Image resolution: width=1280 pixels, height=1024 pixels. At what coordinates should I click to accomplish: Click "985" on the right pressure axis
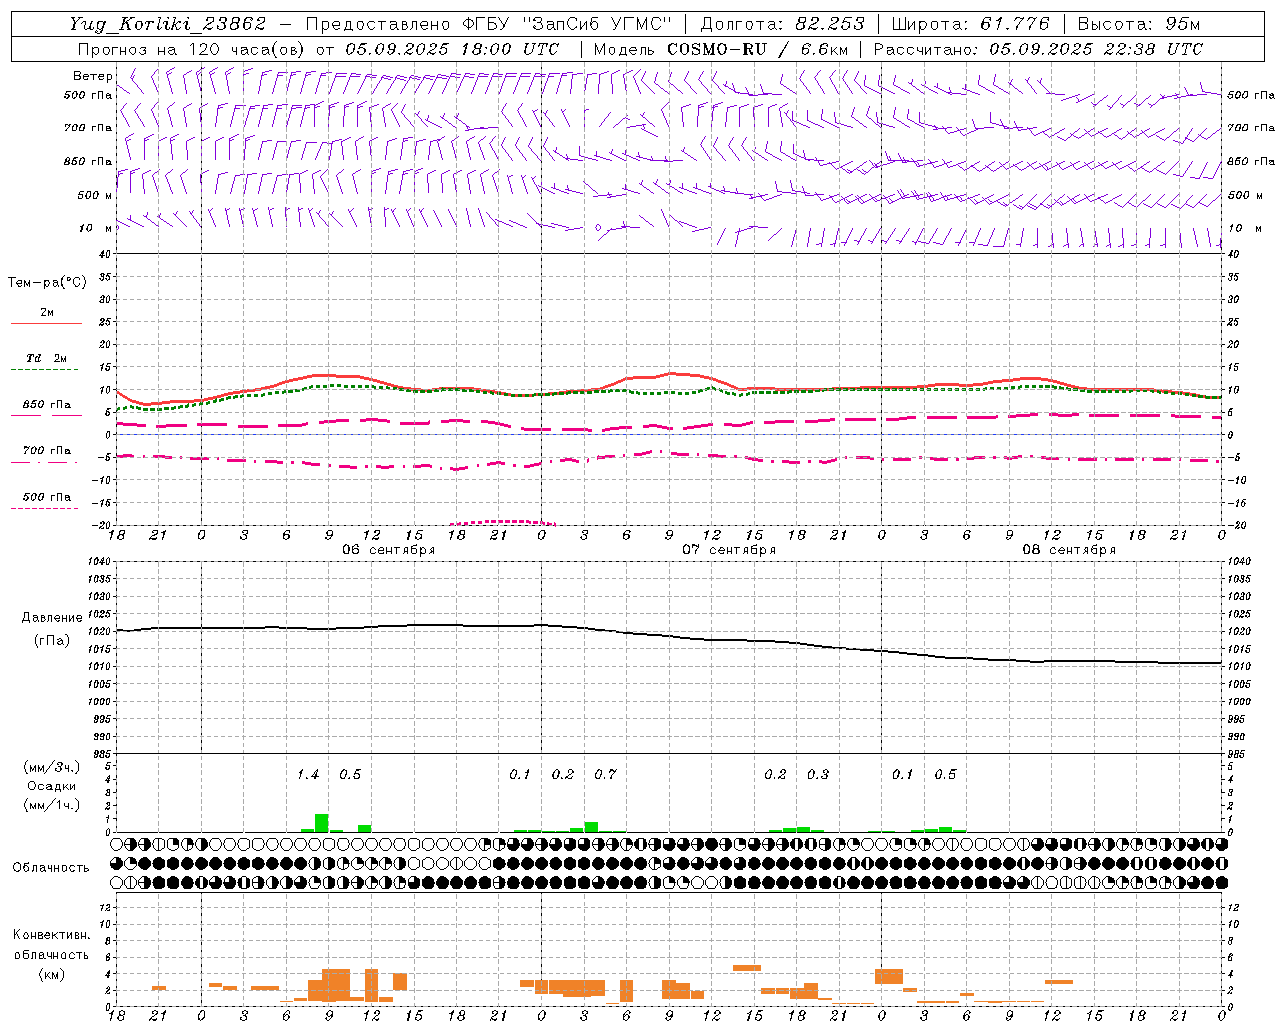click(x=1238, y=754)
